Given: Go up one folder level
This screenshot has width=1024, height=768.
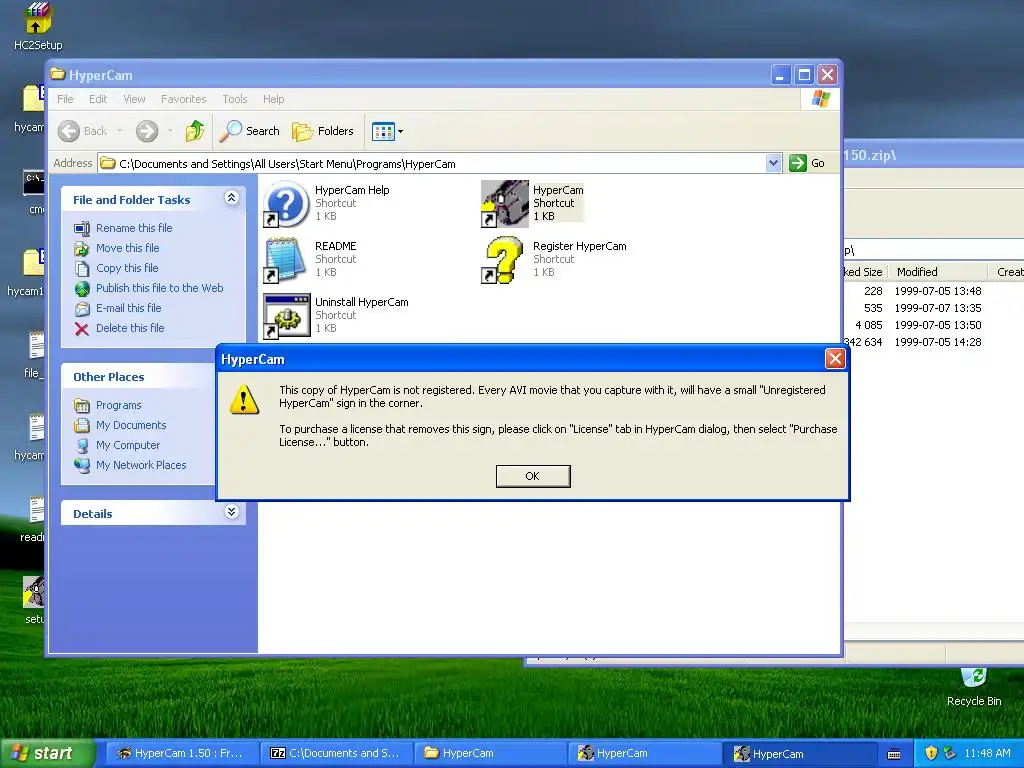Looking at the screenshot, I should coord(194,131).
